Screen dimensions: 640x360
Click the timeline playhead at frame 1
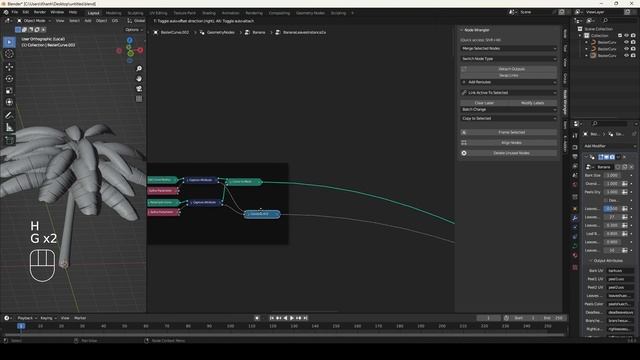point(21,326)
